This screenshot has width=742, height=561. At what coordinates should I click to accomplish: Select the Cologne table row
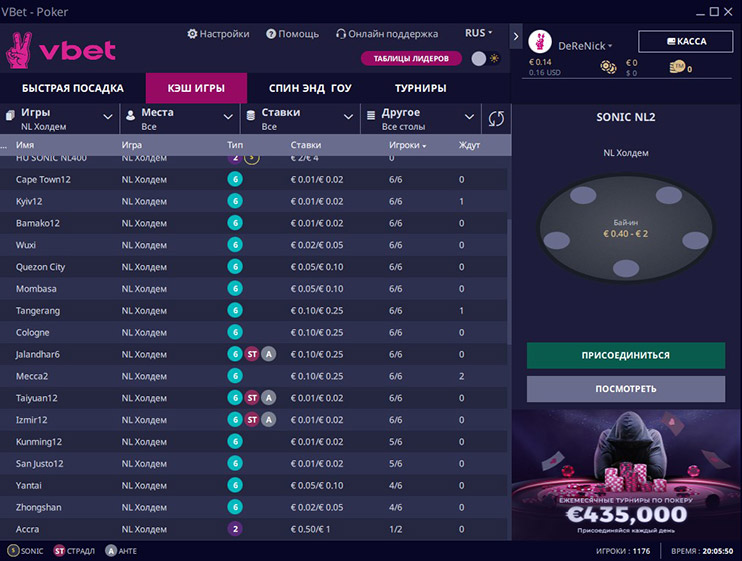pyautogui.click(x=254, y=332)
